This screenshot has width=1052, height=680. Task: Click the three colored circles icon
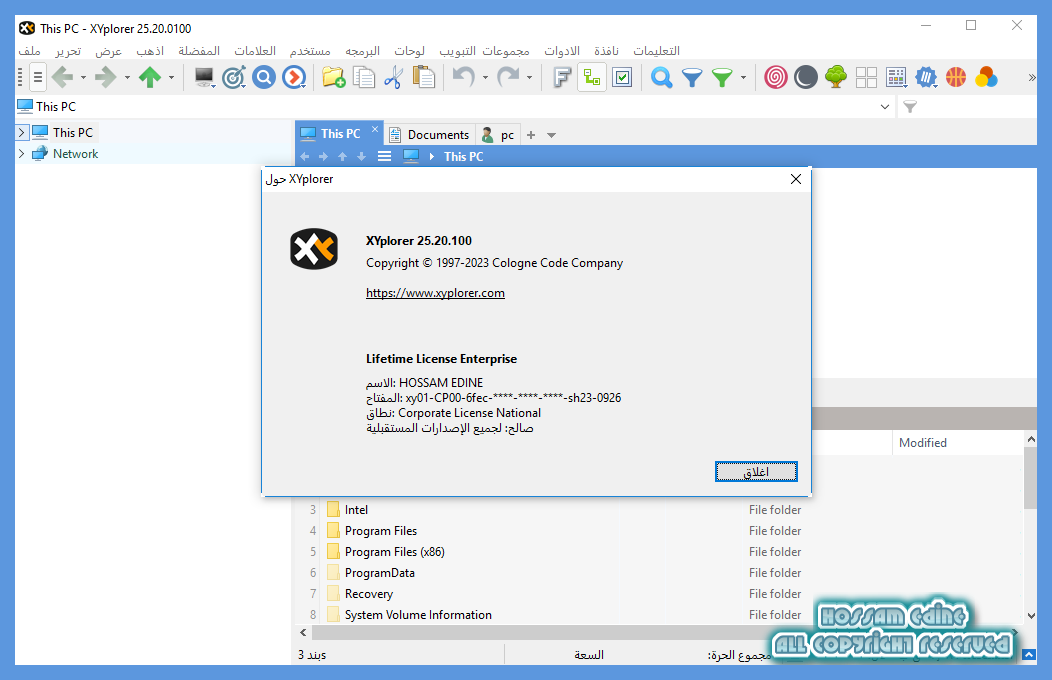[x=986, y=77]
